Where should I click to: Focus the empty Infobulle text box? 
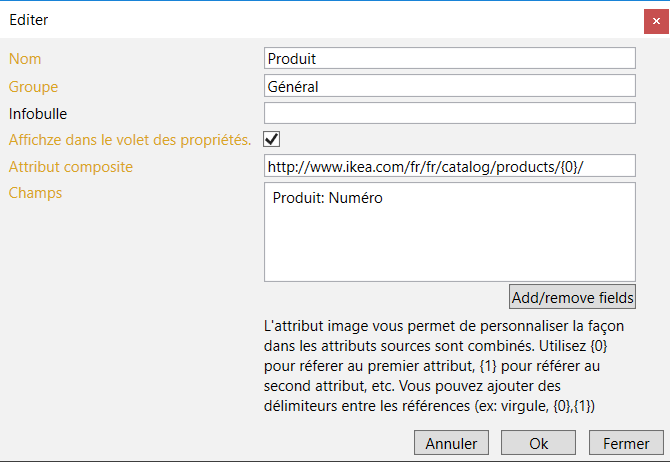click(x=450, y=113)
